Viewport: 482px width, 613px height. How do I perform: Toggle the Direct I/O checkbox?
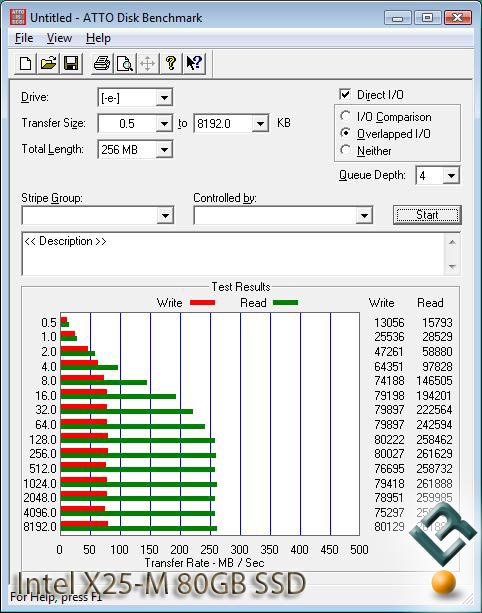[x=345, y=94]
